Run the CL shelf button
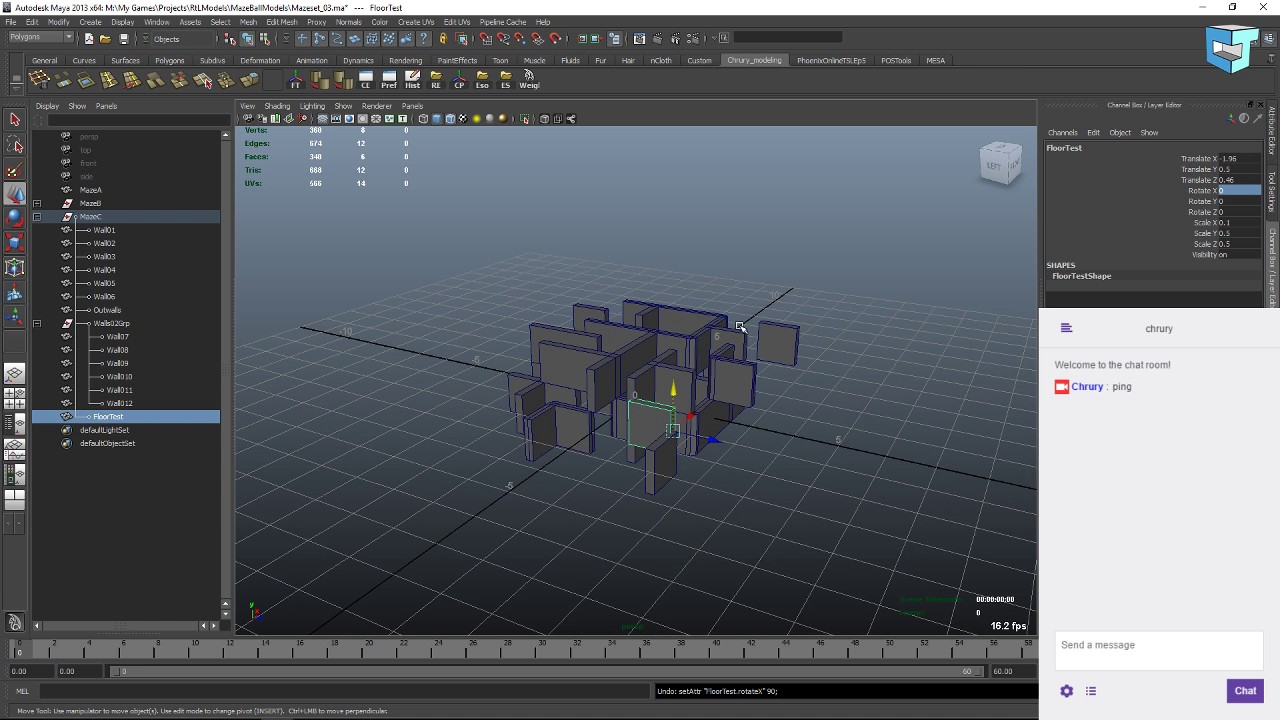1280x720 pixels. tap(365, 79)
